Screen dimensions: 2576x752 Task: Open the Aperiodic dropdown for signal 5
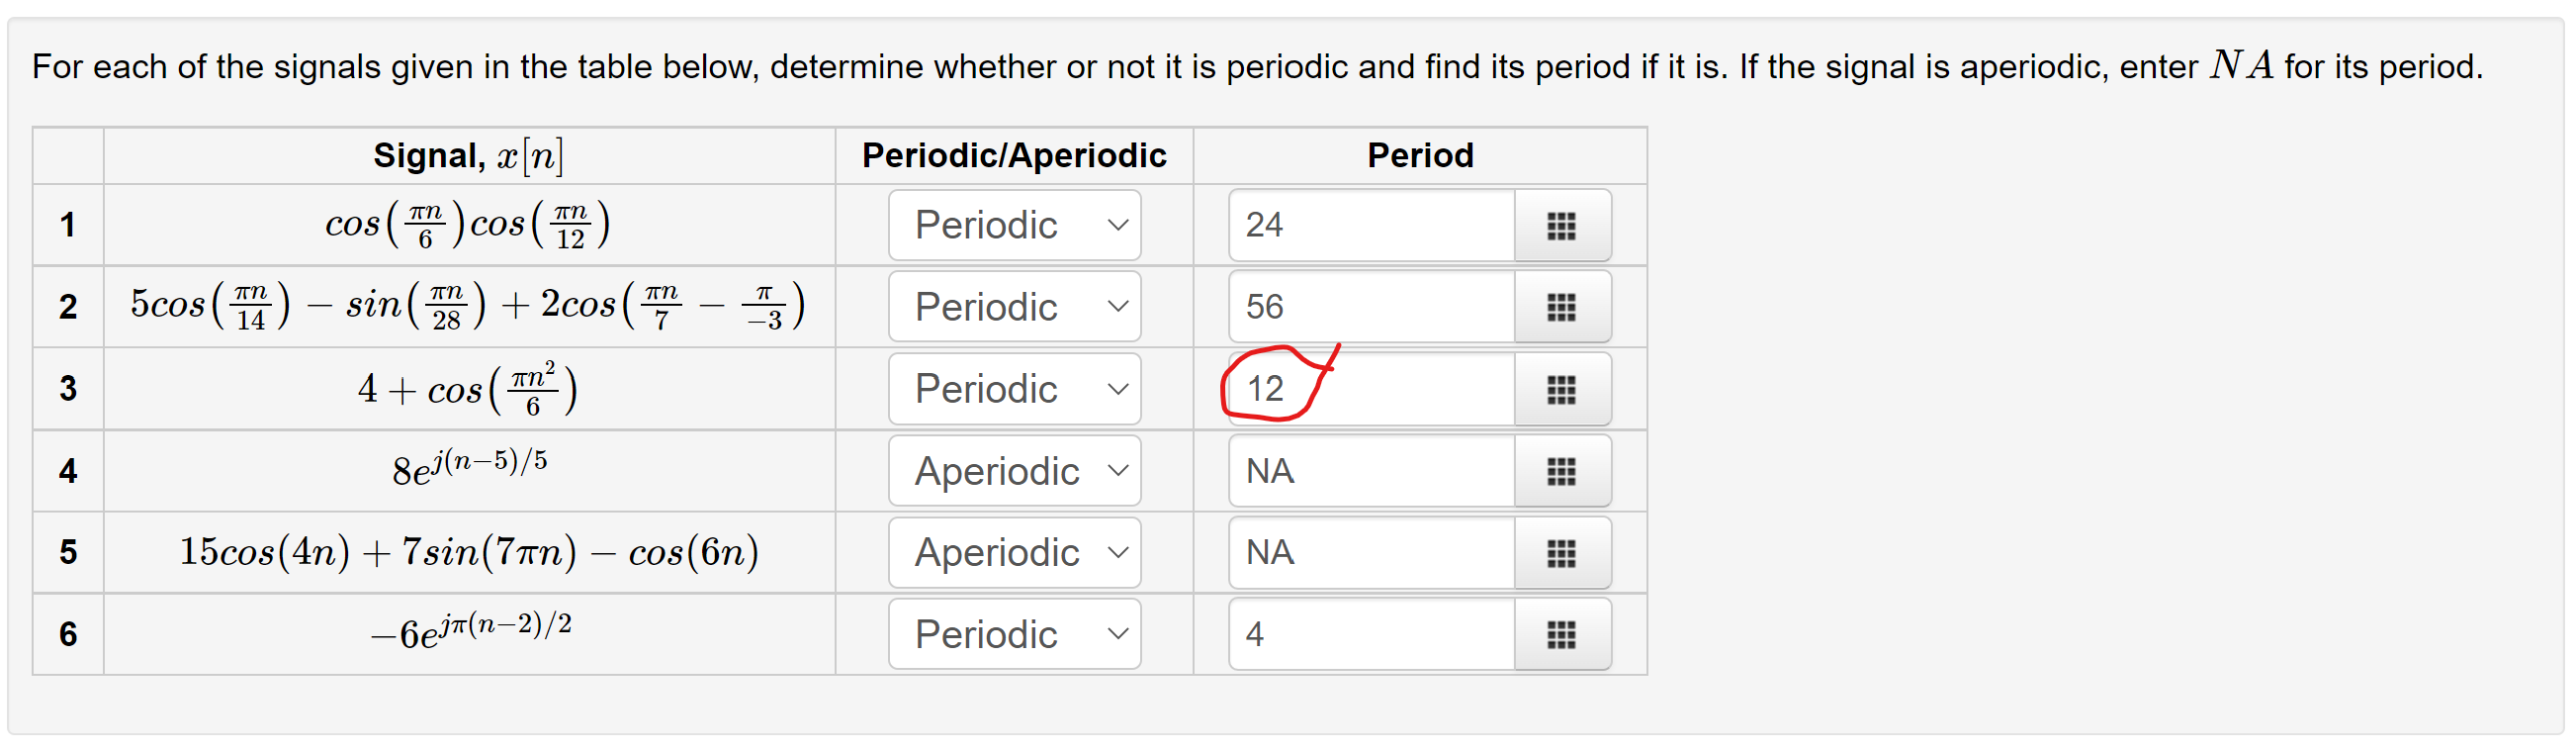[x=1013, y=552]
